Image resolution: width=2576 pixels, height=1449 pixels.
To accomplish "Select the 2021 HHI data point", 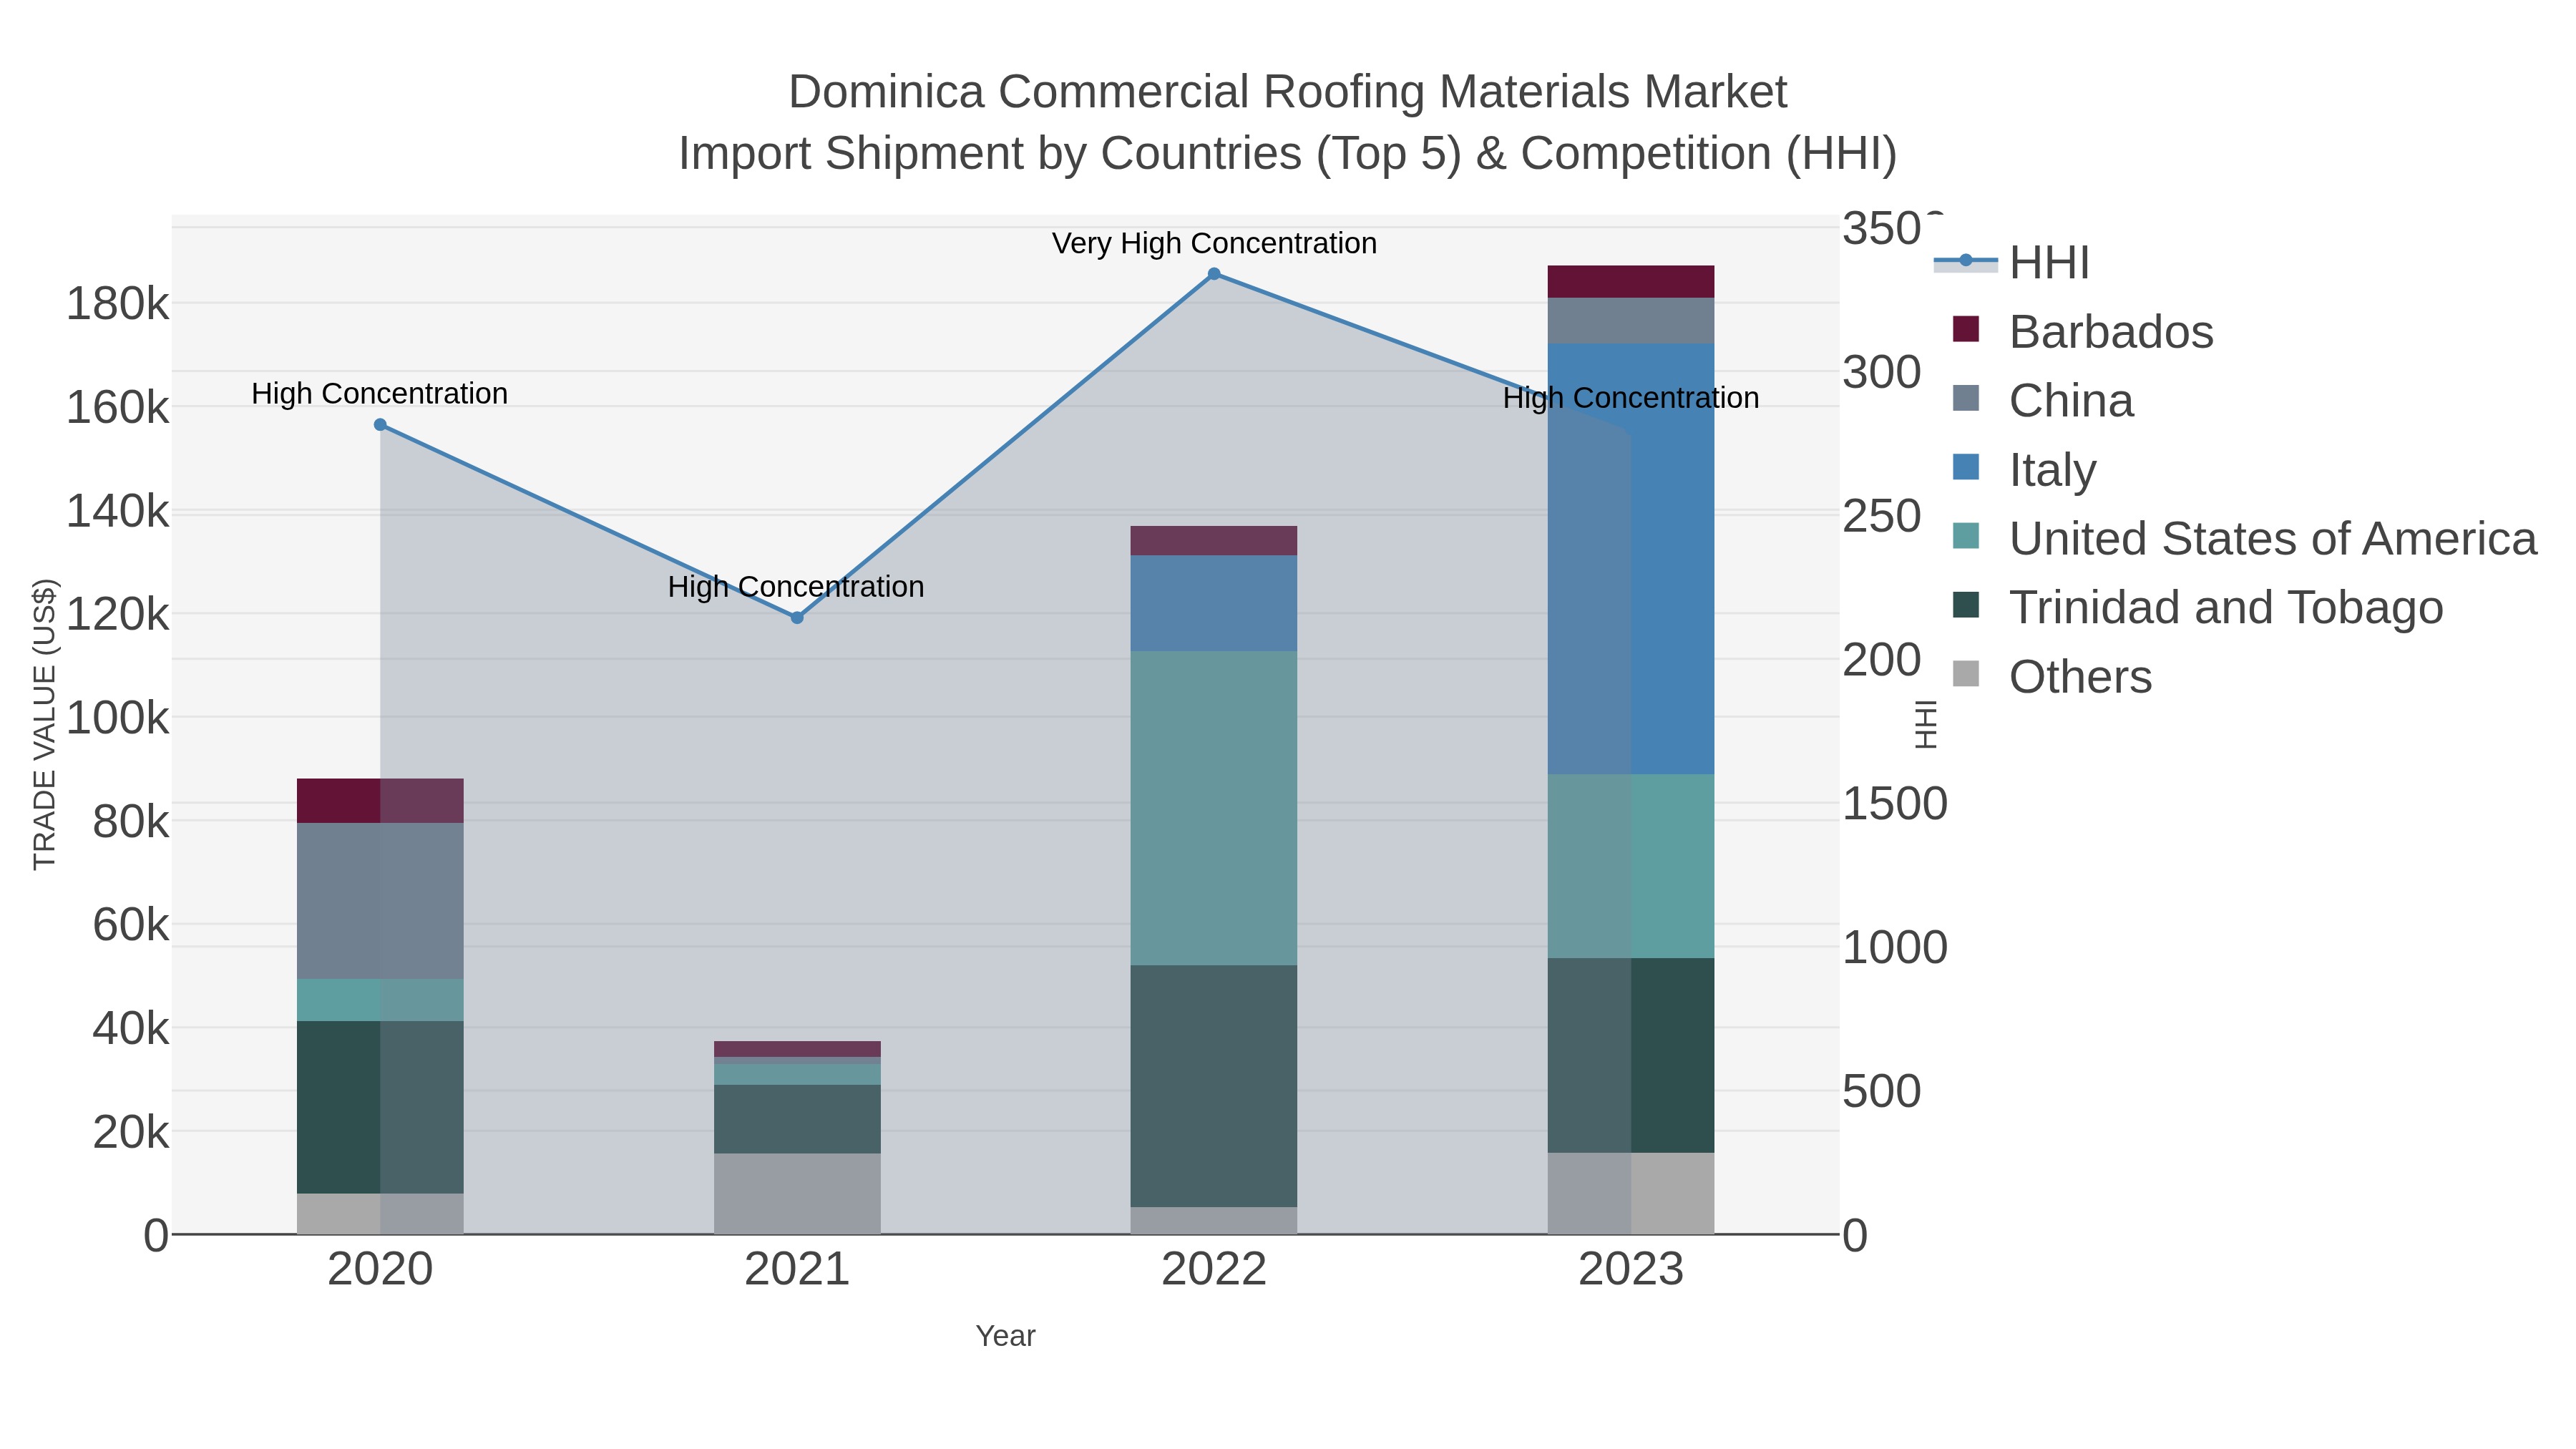I will click(797, 618).
